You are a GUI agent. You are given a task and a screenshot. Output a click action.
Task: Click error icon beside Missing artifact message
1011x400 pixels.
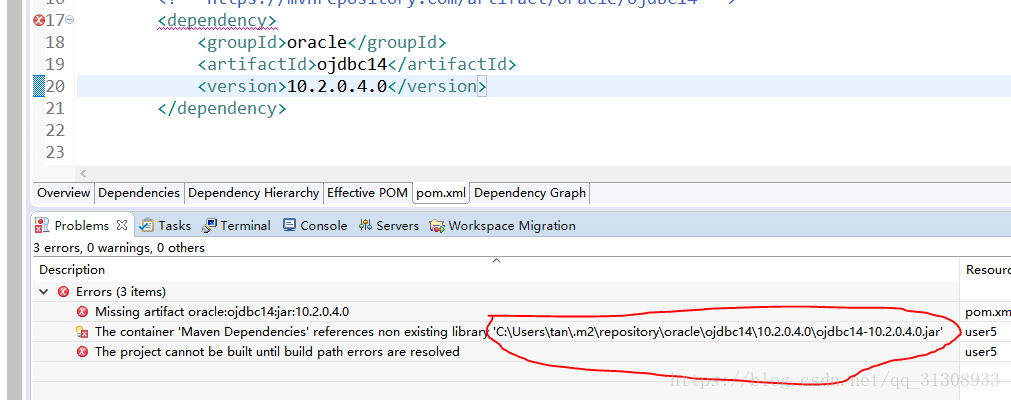[82, 312]
